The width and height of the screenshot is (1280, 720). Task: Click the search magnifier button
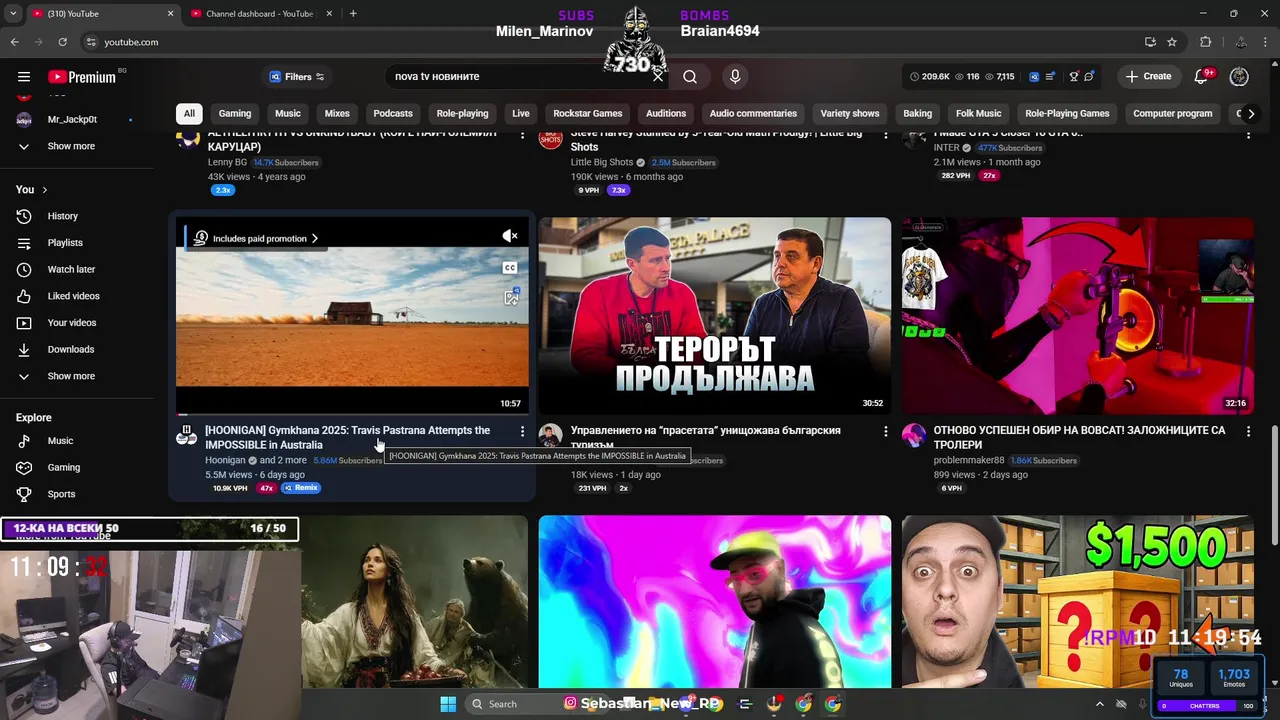point(690,76)
